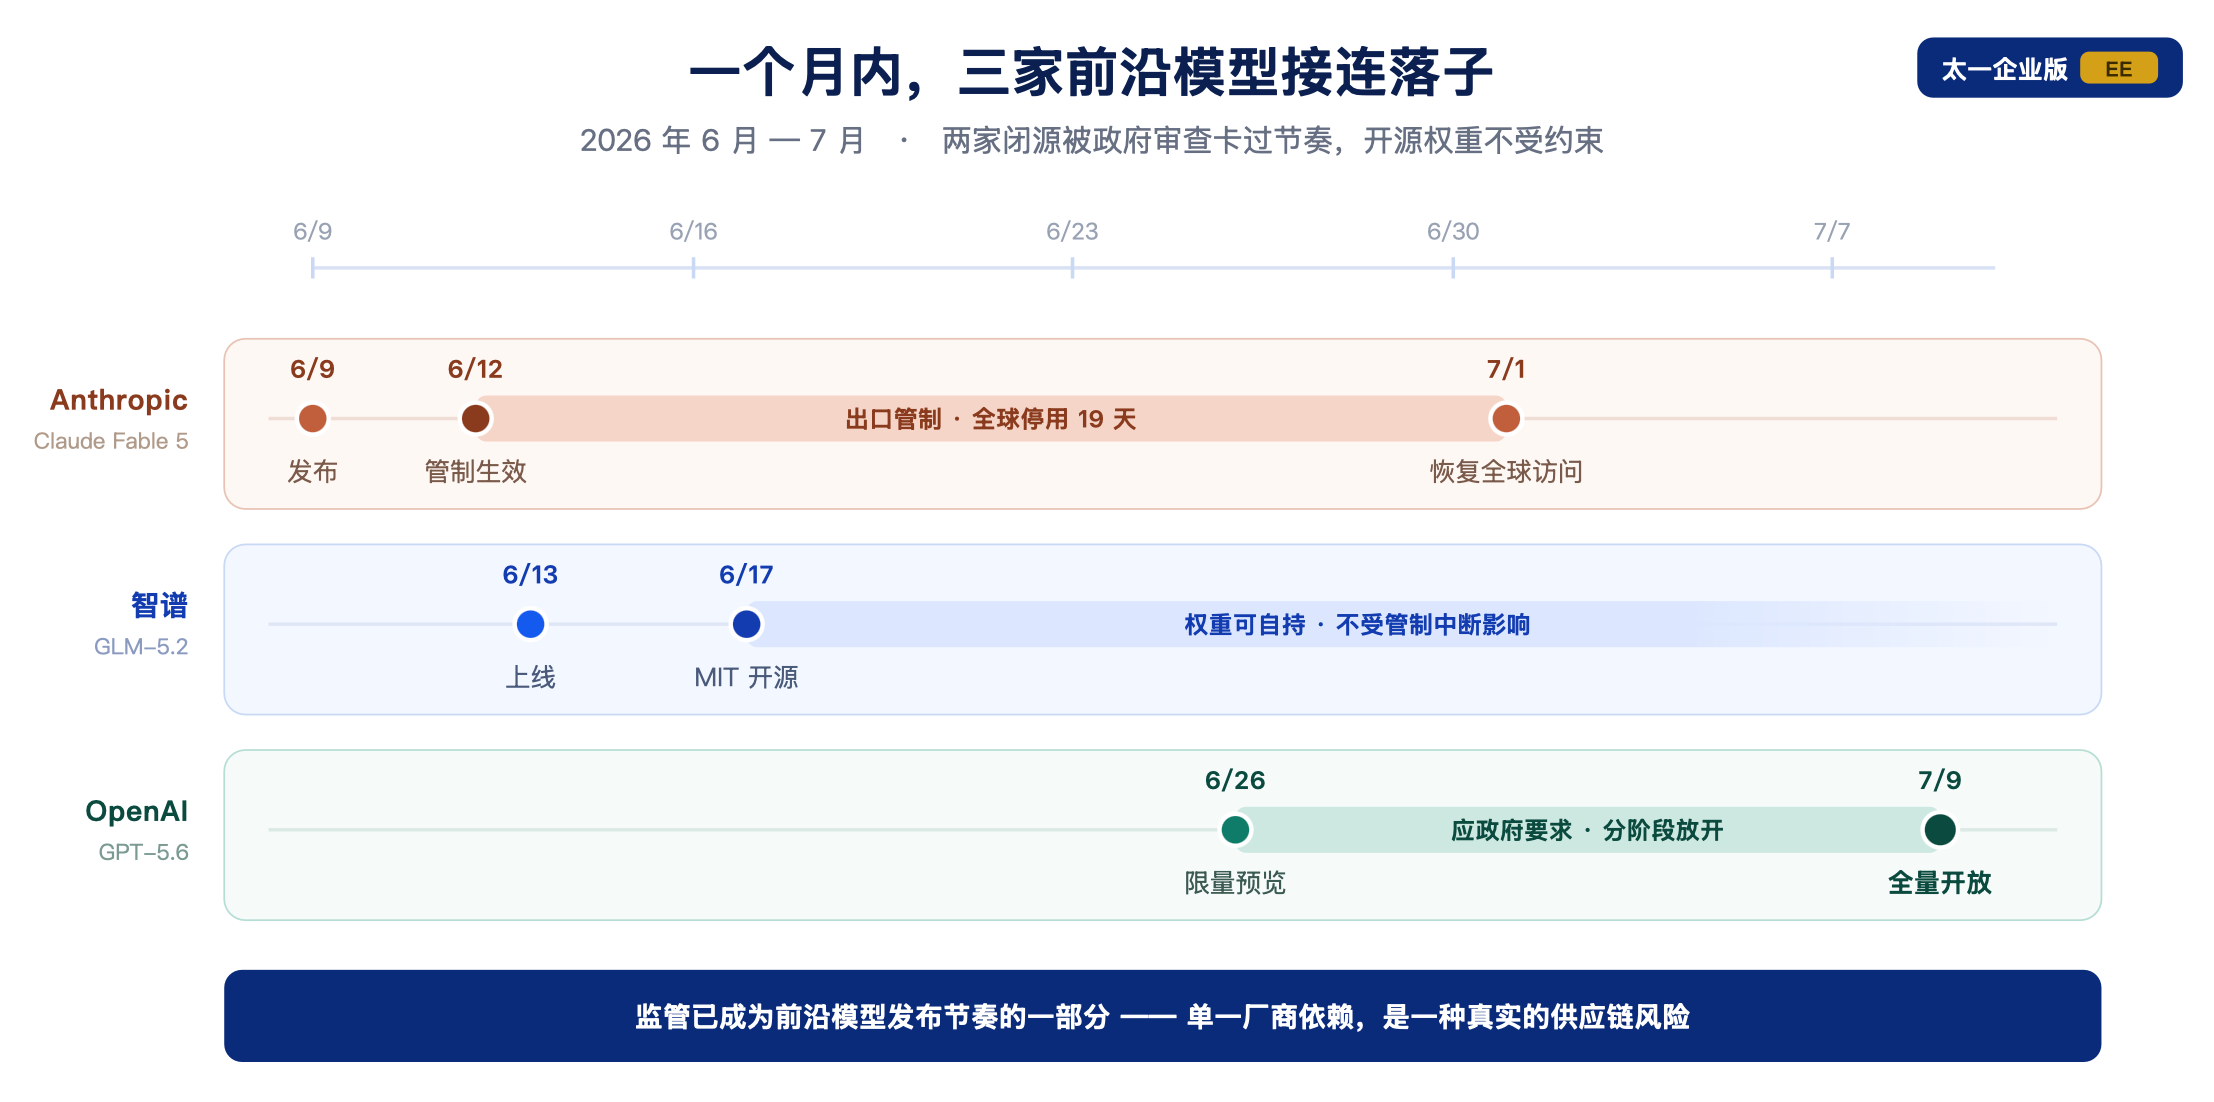The width and height of the screenshot is (2214, 1102).
Task: Click the 应政府要求 · 分阶段放开 bar
Action: pos(1587,829)
